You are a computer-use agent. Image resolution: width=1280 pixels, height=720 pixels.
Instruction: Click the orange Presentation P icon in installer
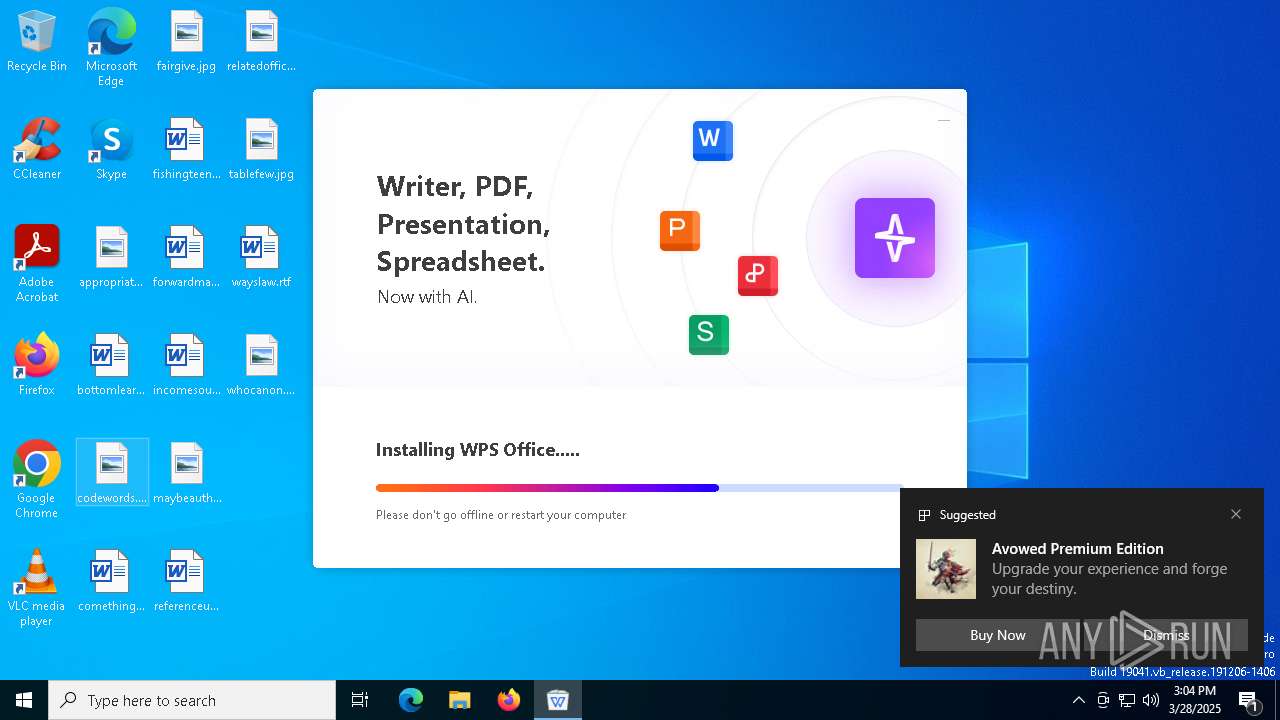(x=680, y=231)
